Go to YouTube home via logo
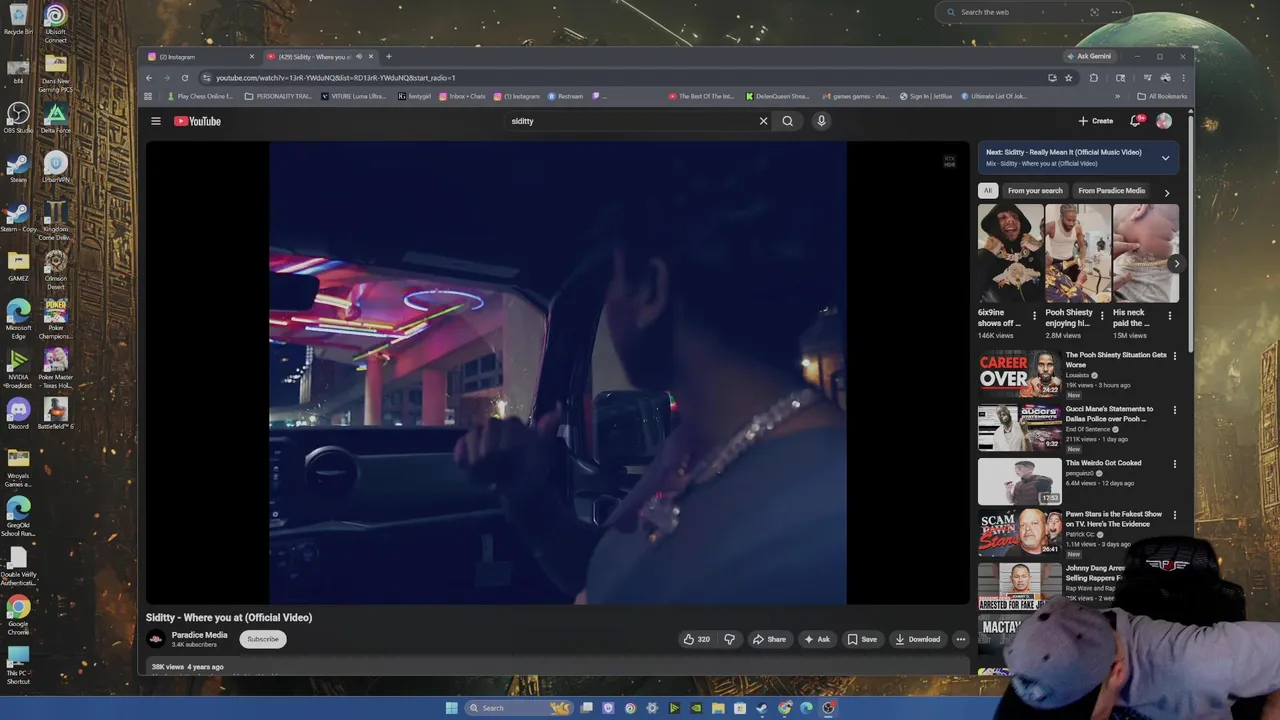This screenshot has width=1280, height=720. coord(197,121)
